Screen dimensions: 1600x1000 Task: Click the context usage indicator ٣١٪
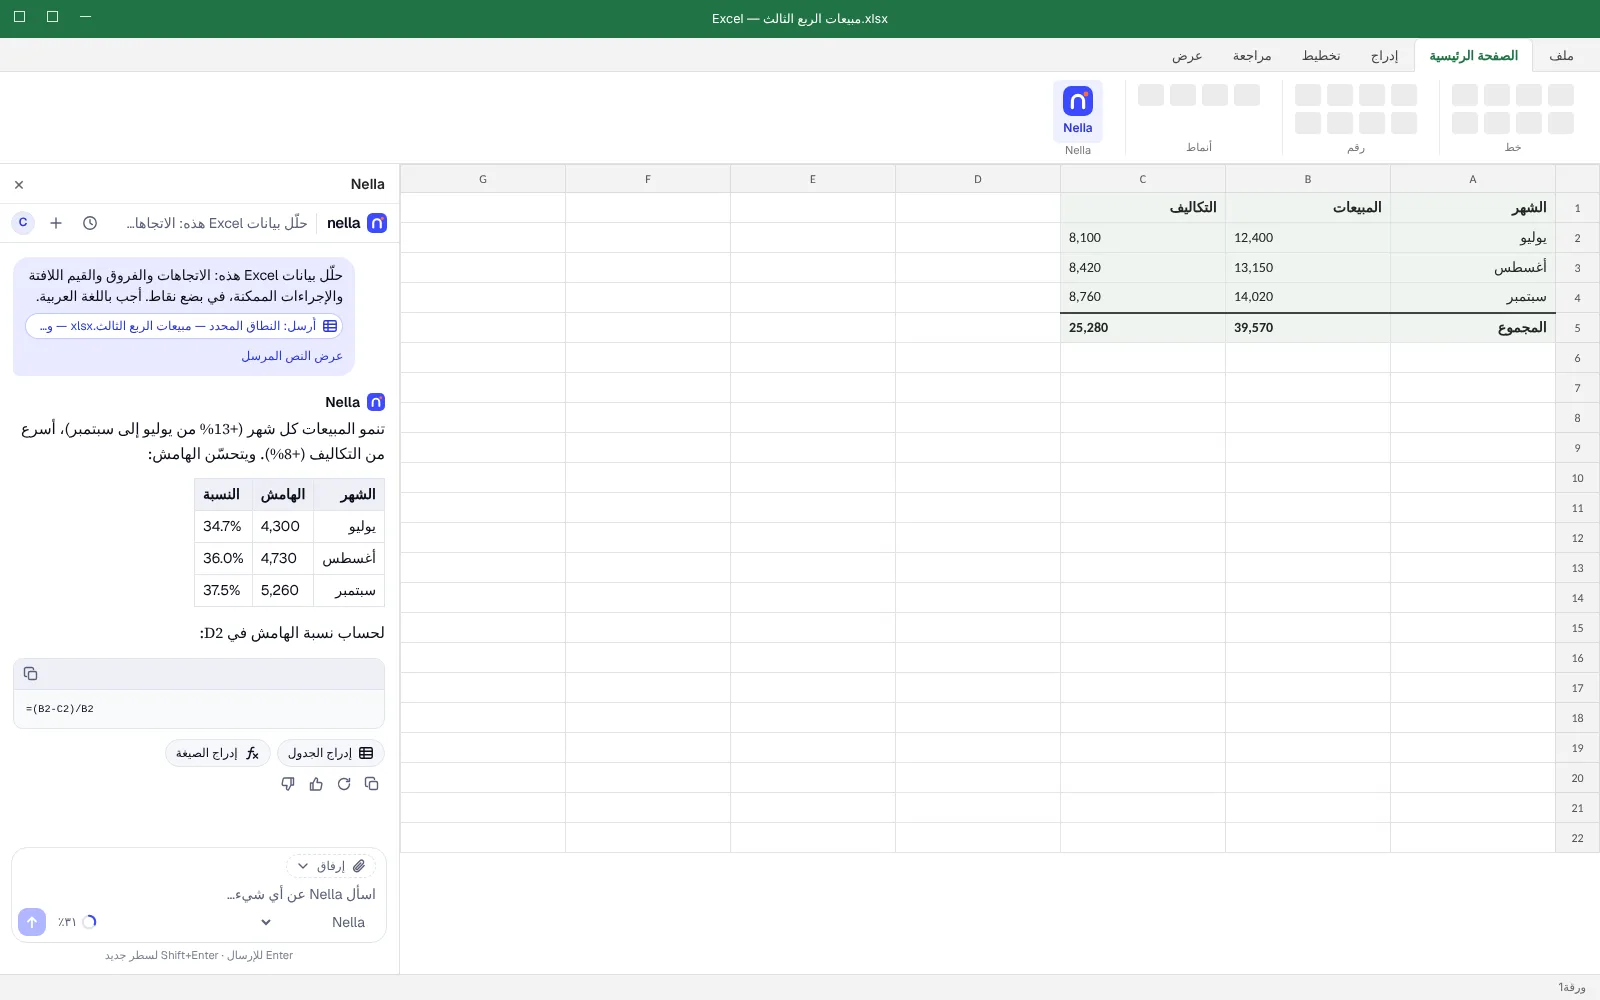pyautogui.click(x=76, y=922)
